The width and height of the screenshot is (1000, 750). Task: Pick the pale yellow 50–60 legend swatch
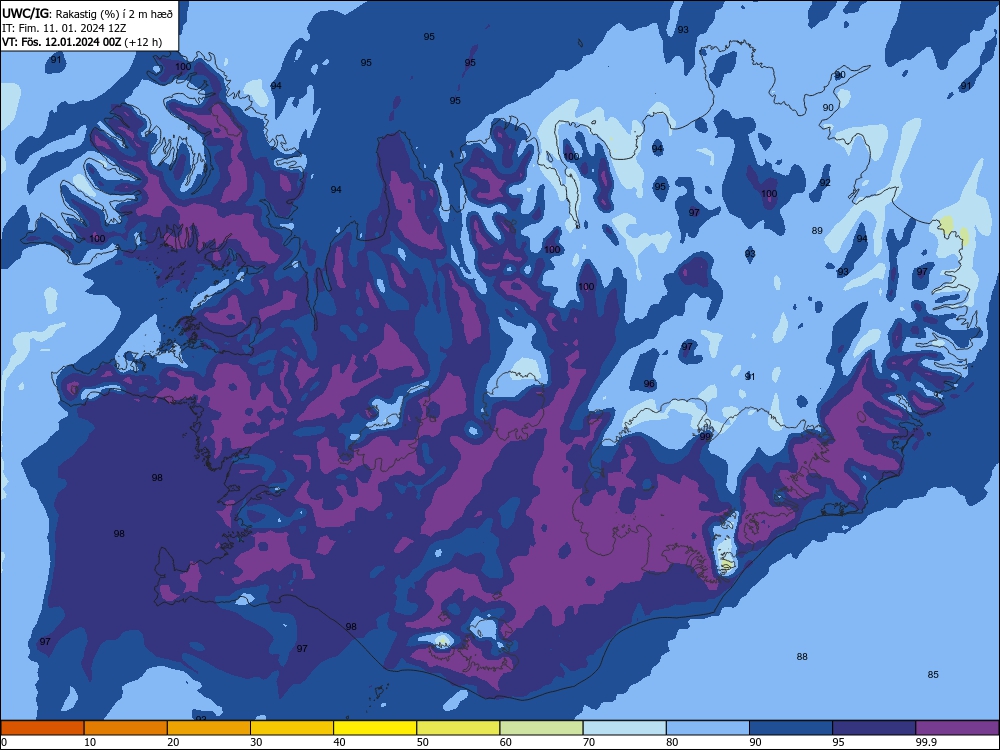coord(459,728)
